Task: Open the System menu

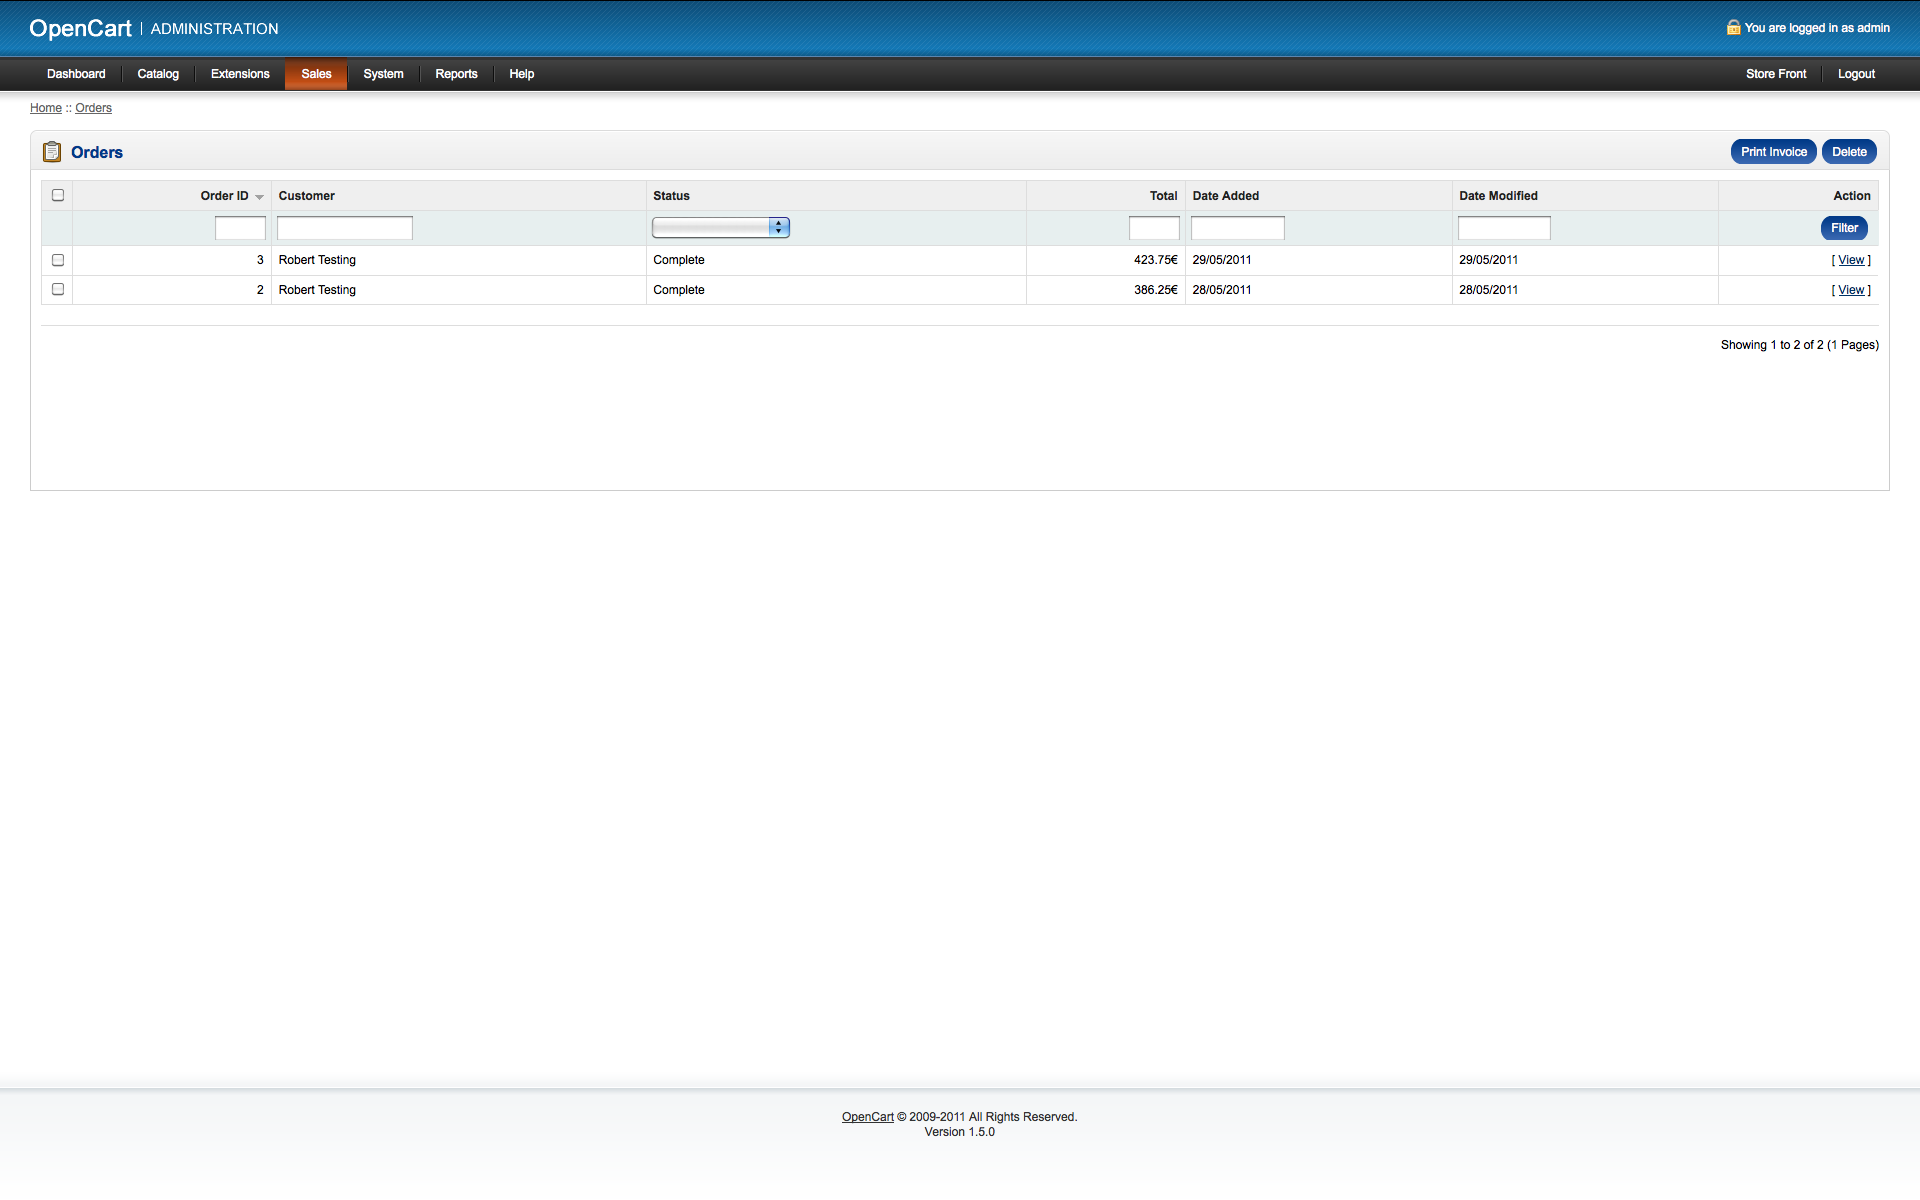Action: (383, 74)
